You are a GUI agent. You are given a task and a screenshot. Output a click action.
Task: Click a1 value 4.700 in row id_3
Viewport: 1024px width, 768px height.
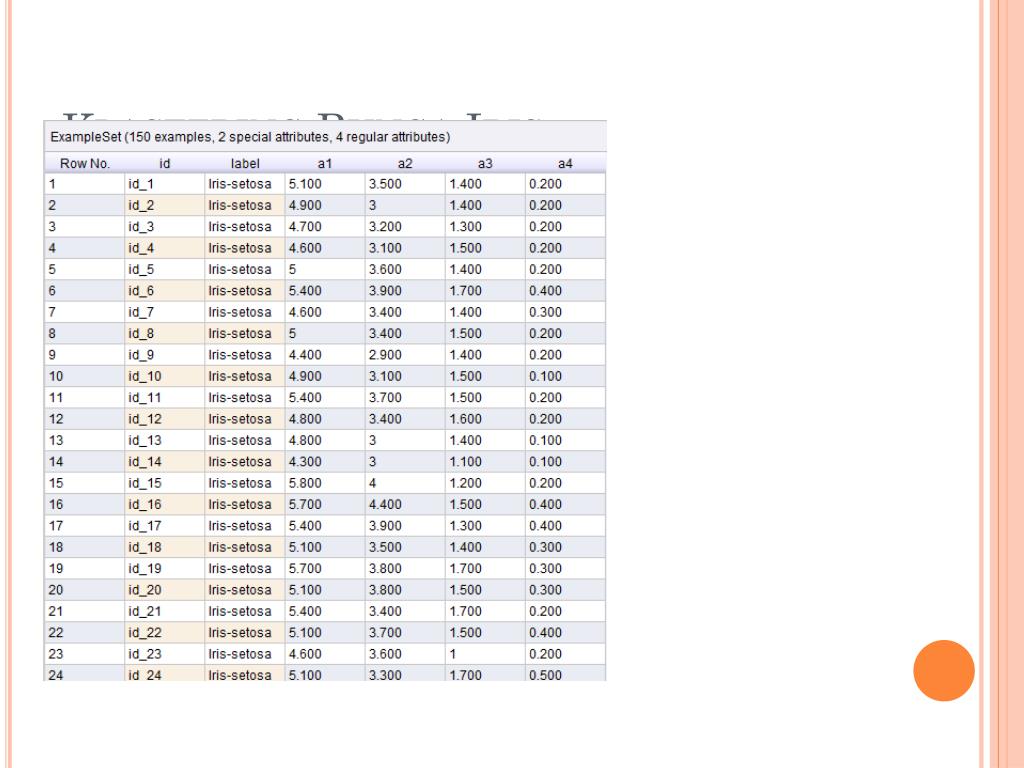click(x=325, y=227)
